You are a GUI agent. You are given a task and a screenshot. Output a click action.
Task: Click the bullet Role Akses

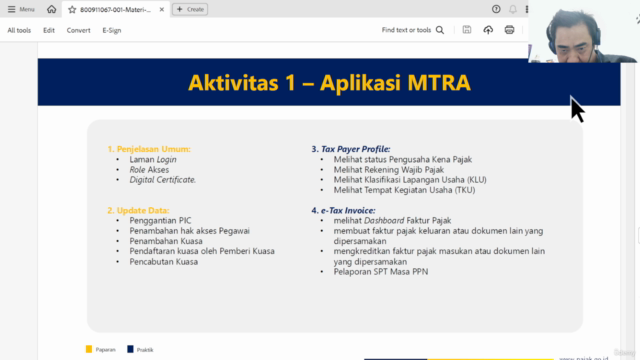(x=149, y=170)
